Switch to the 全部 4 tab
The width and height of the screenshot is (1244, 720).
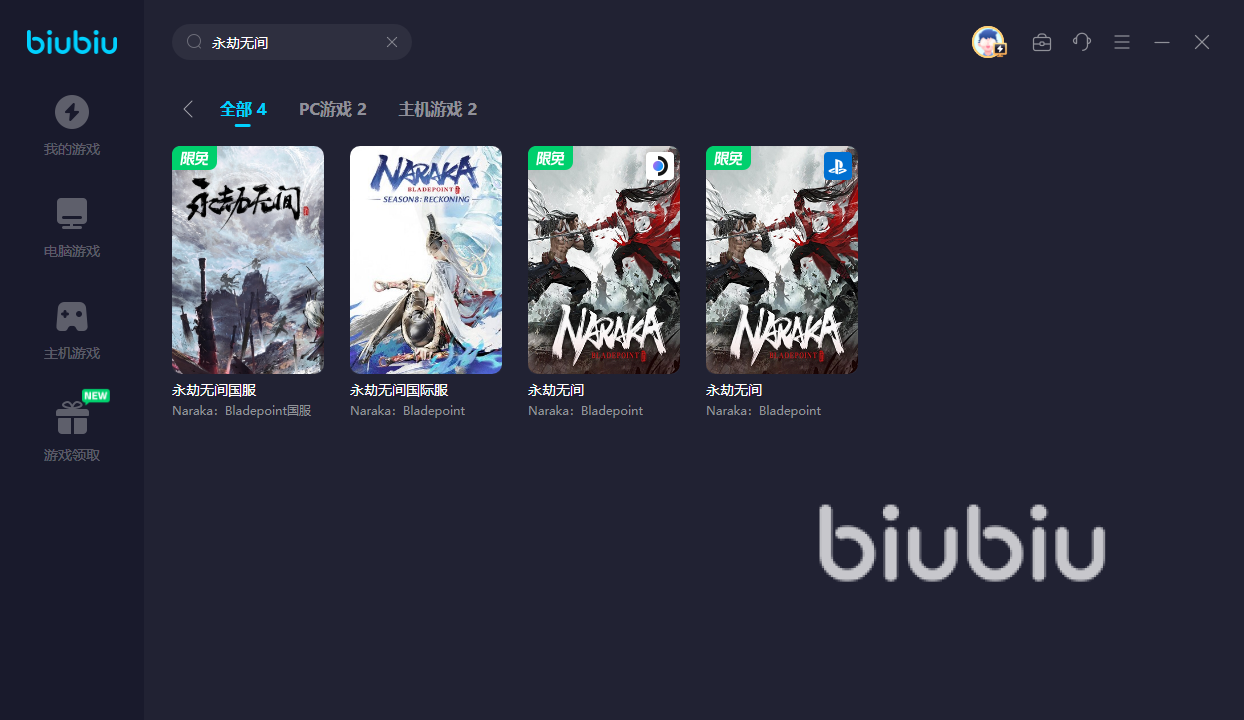click(243, 109)
